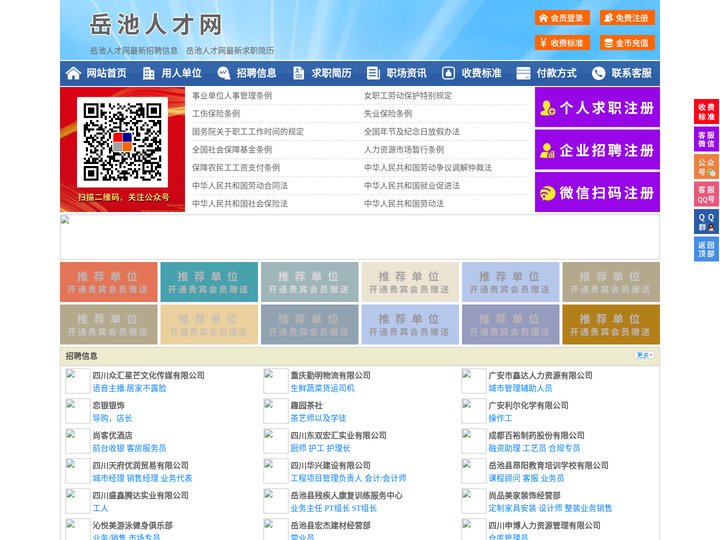
Task: Open company 四川众汇星芒文化传媒有限公司
Action: coord(148,375)
